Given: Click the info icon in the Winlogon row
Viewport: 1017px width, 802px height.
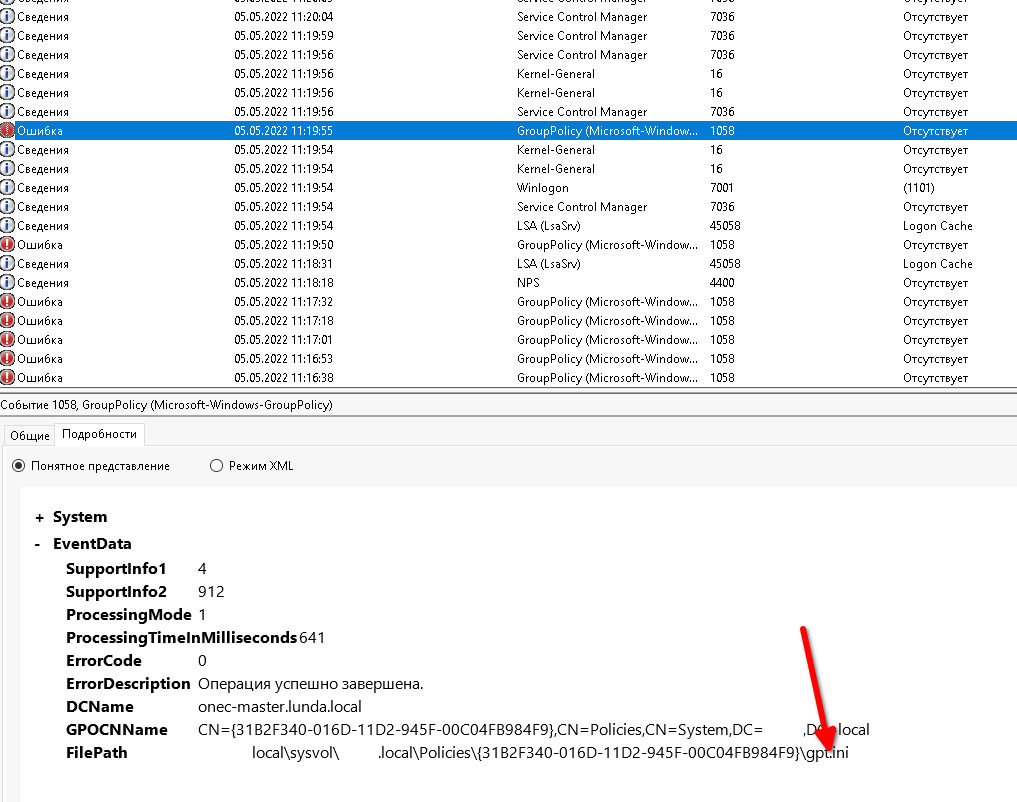Looking at the screenshot, I should pos(7,187).
